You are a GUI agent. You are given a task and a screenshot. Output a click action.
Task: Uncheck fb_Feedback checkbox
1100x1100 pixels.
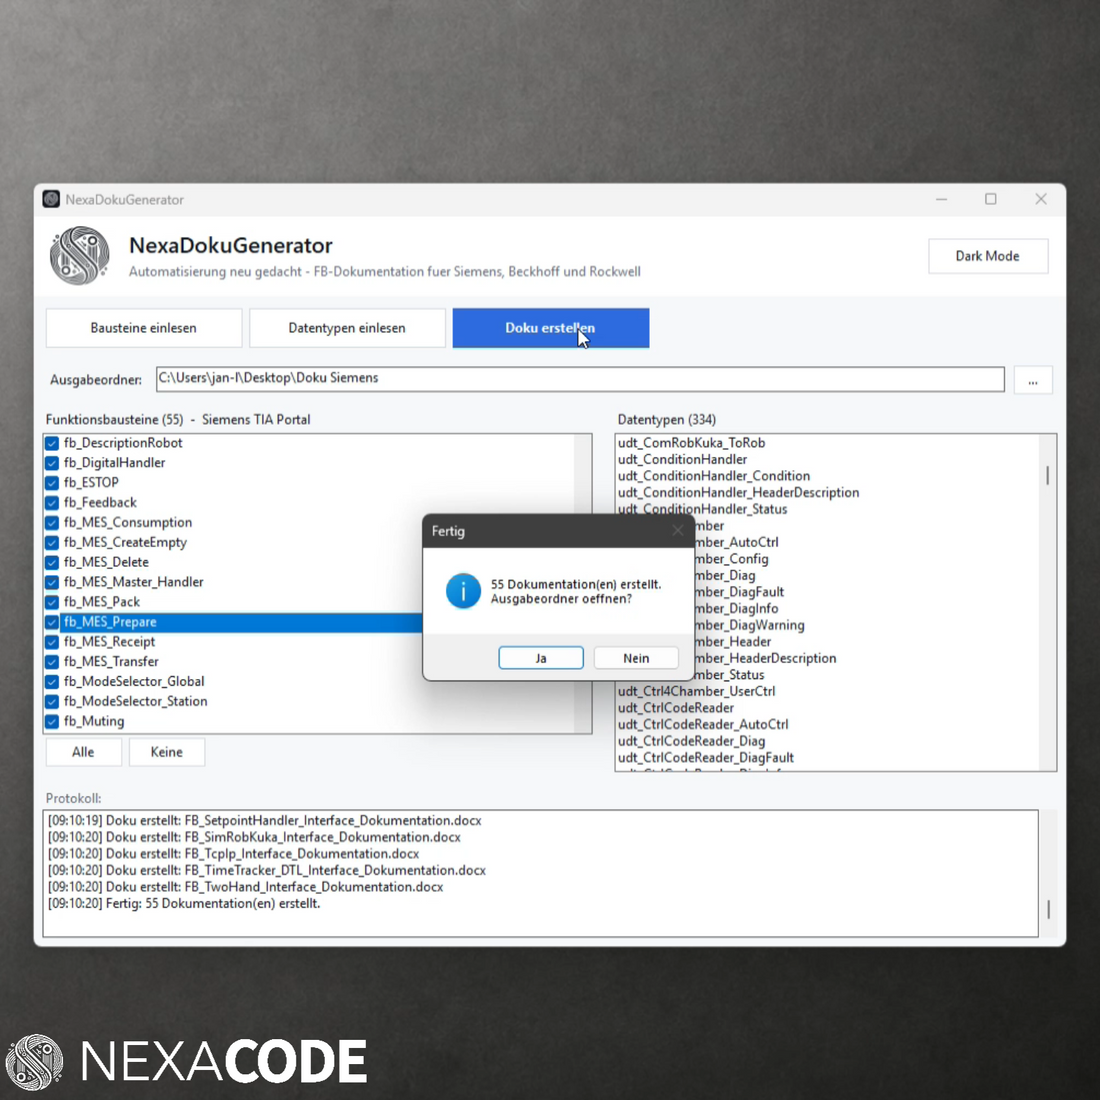coord(52,503)
